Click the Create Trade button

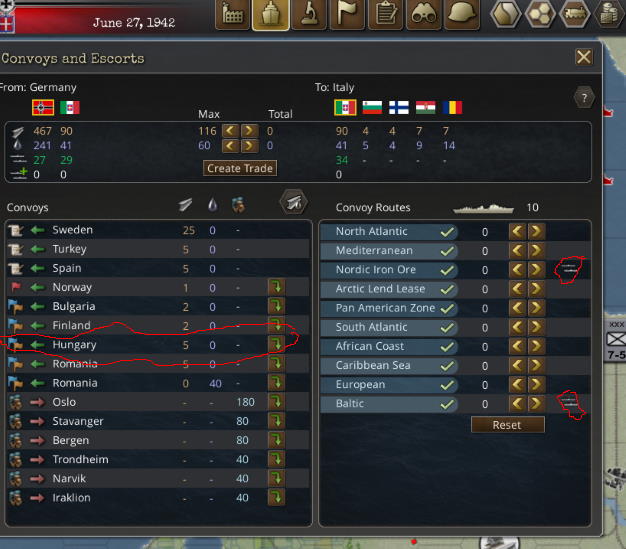[x=240, y=168]
